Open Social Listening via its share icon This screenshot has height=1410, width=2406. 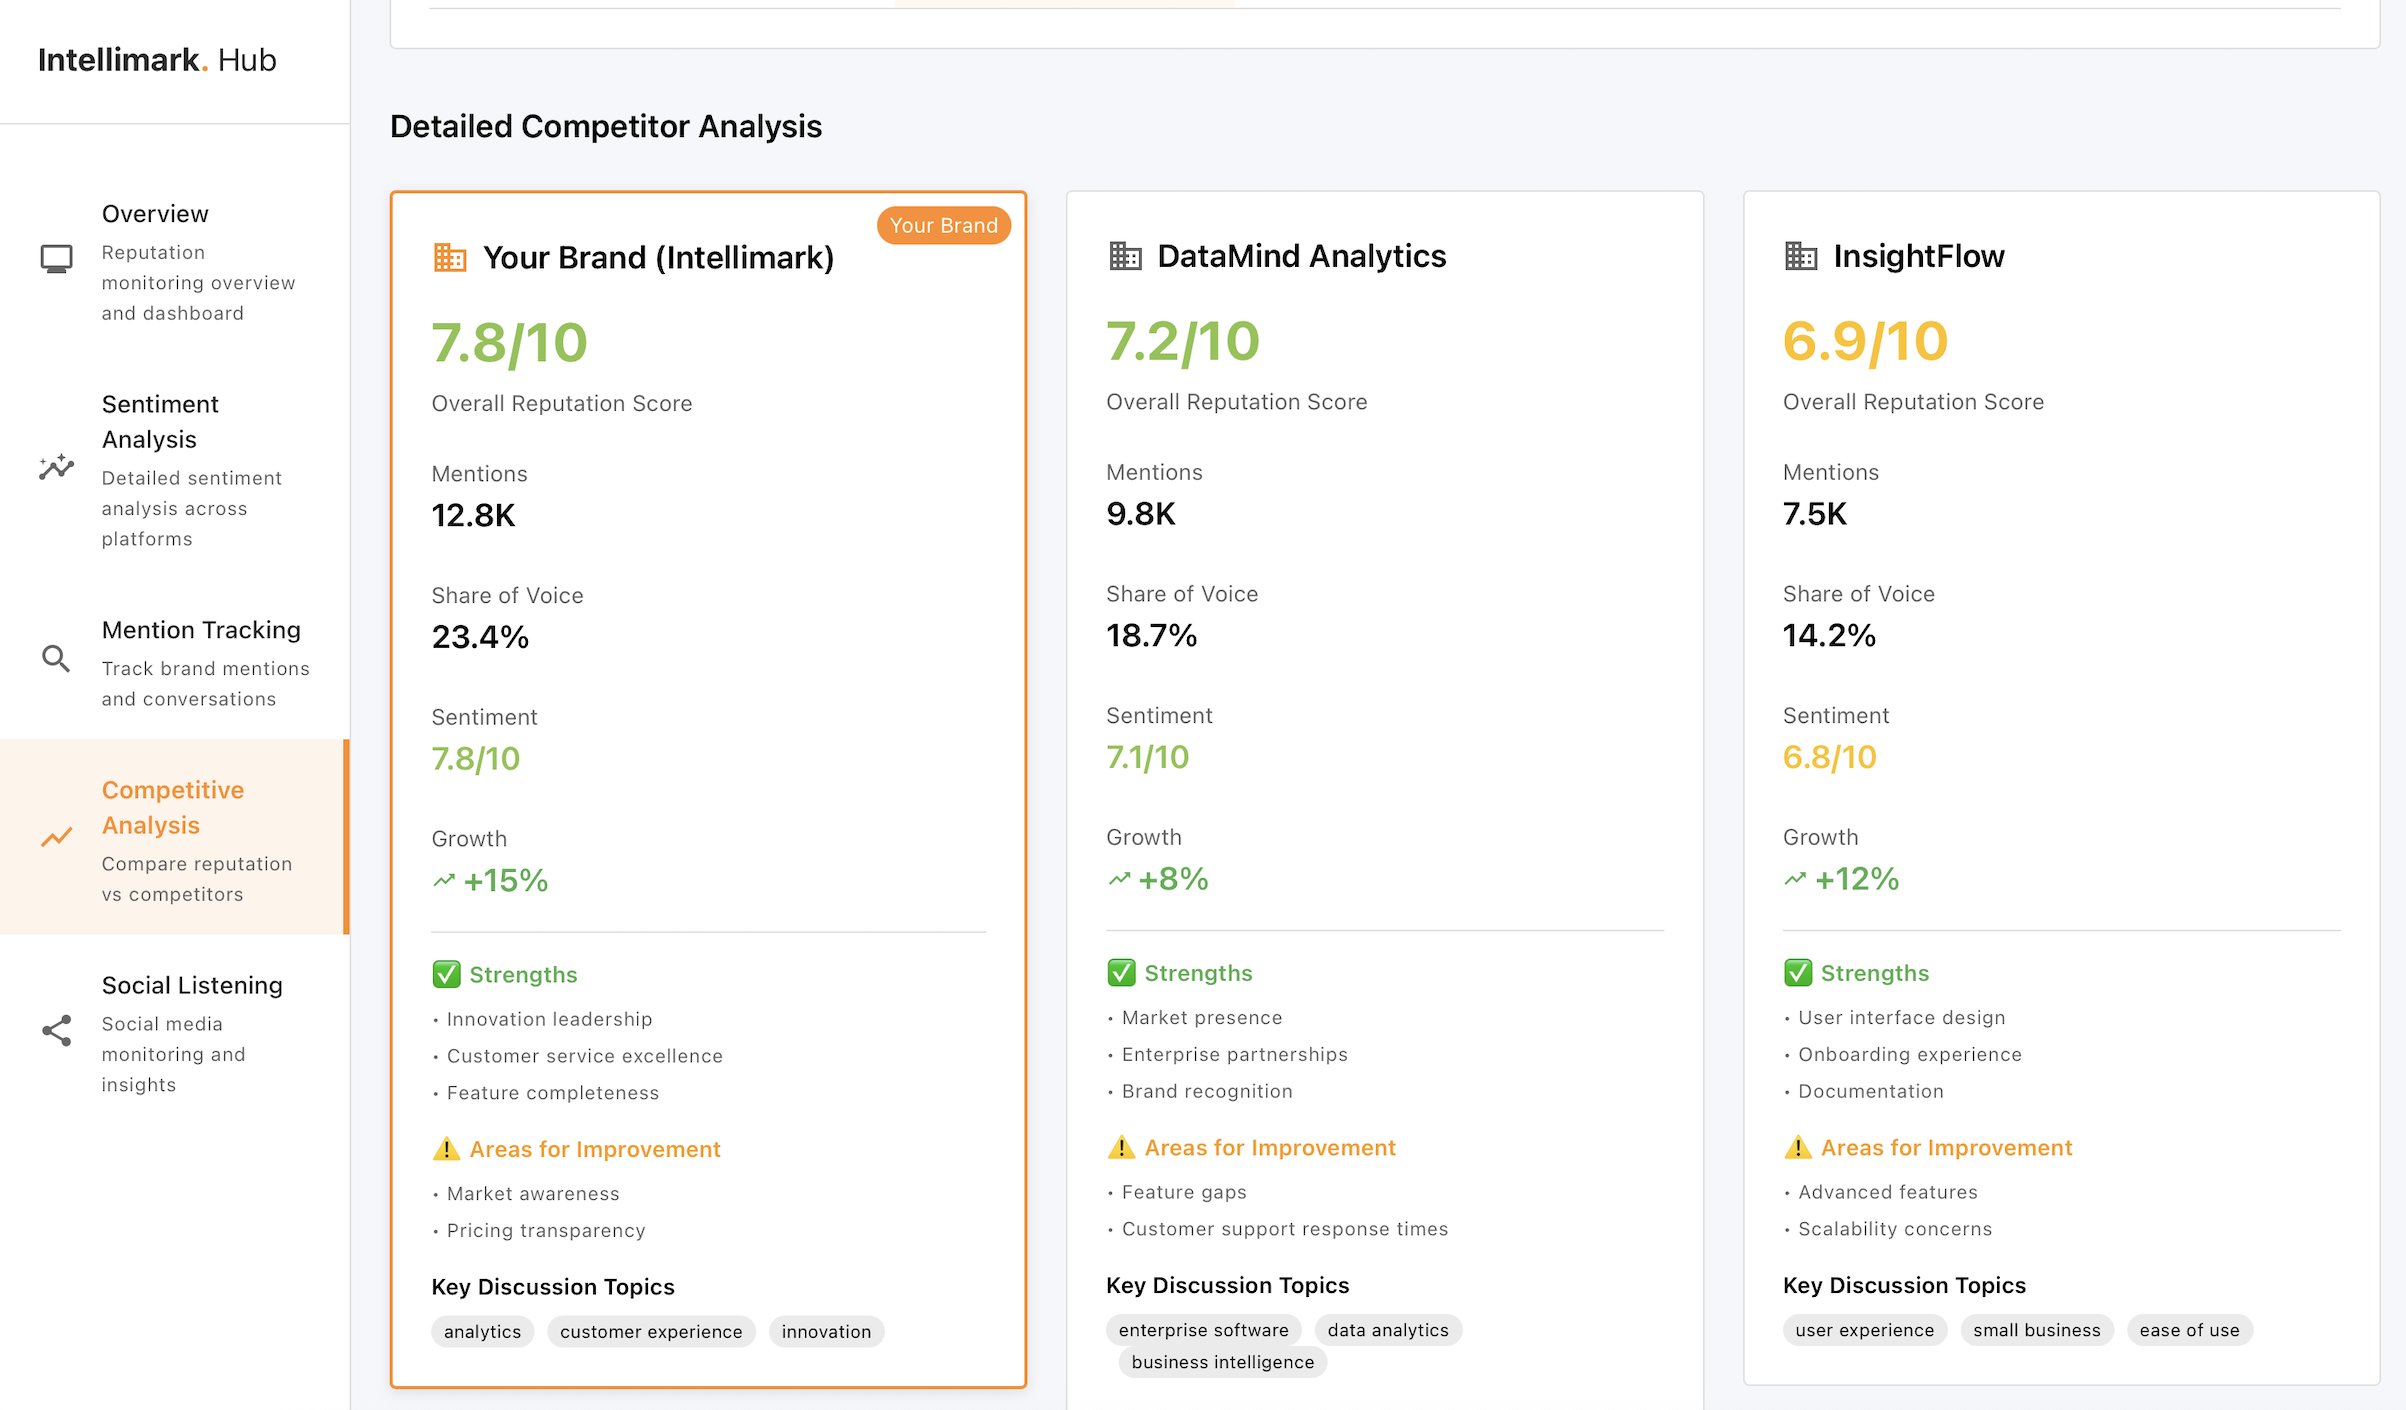click(56, 1031)
